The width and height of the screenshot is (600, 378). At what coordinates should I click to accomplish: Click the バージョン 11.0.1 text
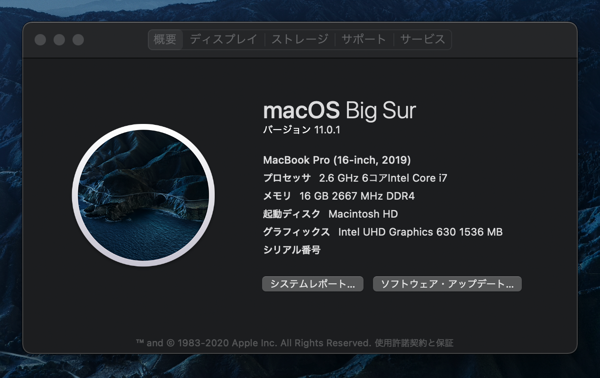302,130
